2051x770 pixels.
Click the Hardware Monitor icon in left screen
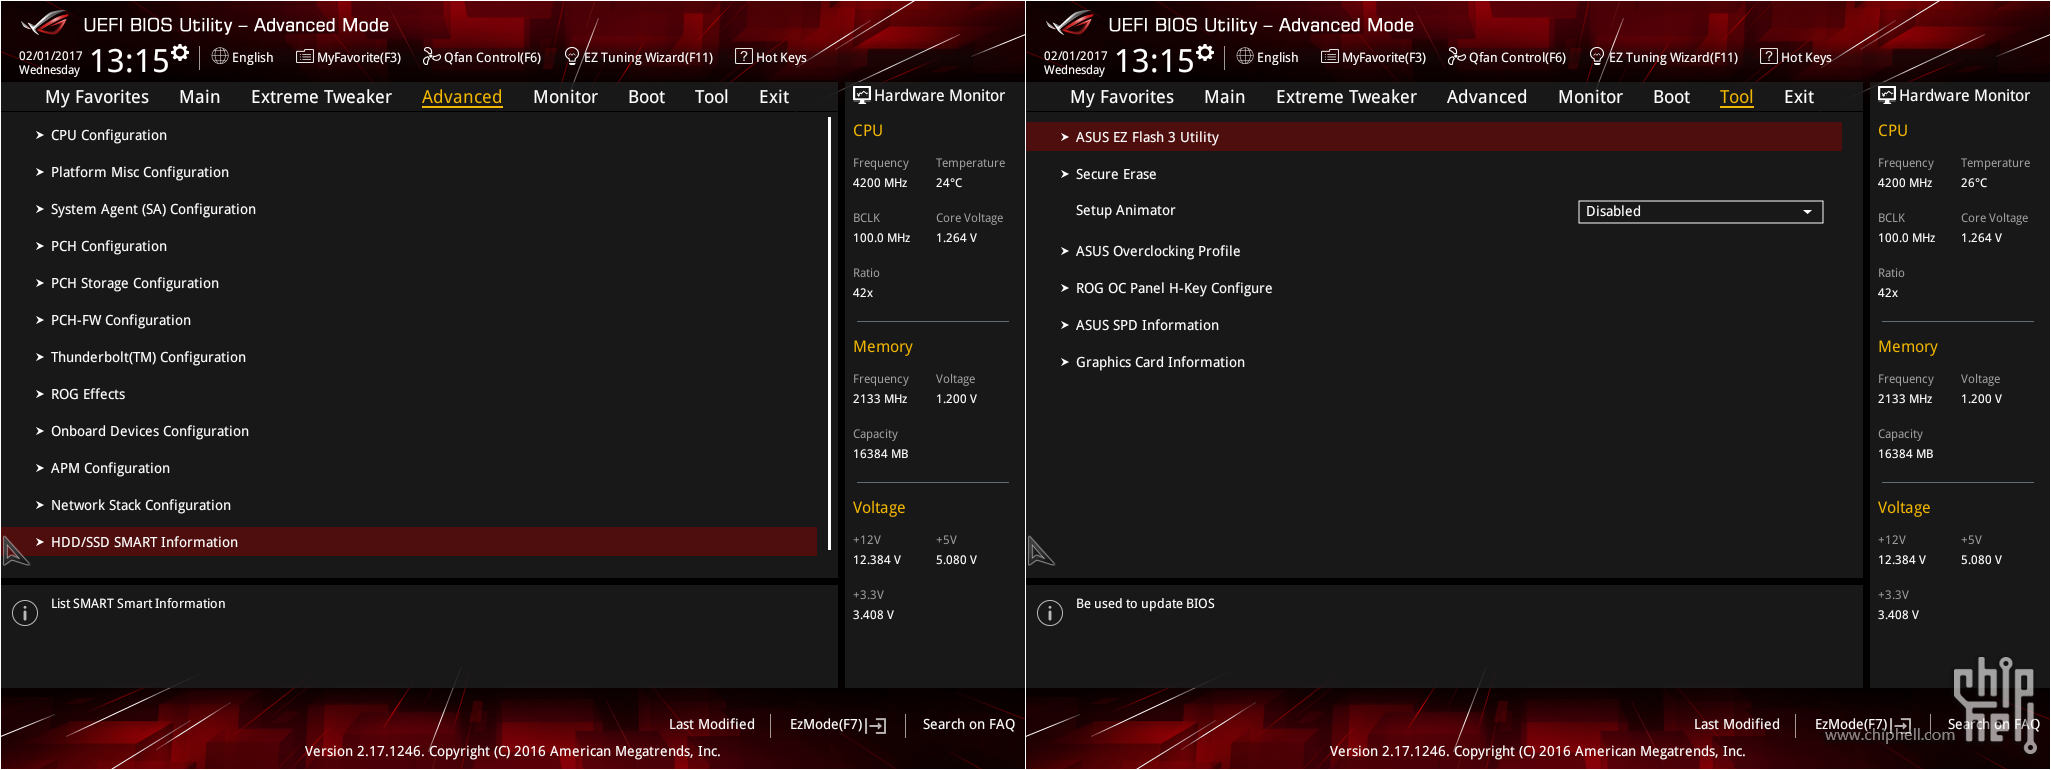point(862,95)
